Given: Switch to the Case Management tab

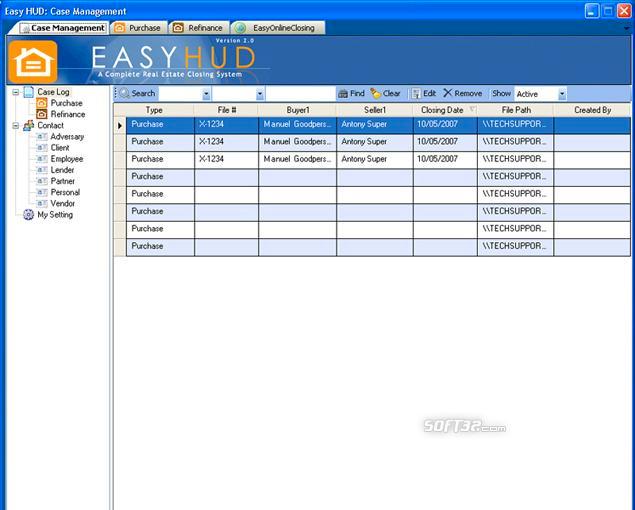Looking at the screenshot, I should click(64, 28).
